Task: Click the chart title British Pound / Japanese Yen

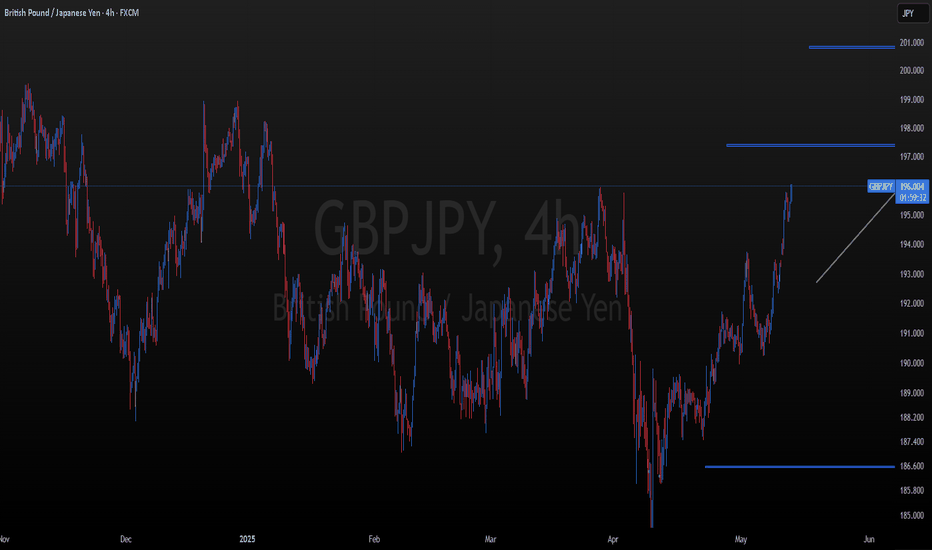Action: tap(52, 12)
